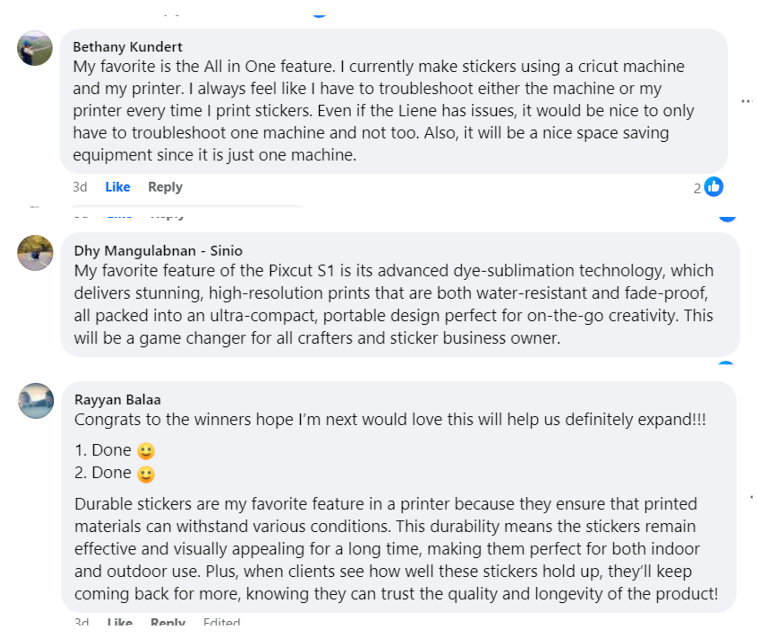
Task: Open Dhy Mangulabnan - Sinio's avatar
Action: tap(35, 253)
